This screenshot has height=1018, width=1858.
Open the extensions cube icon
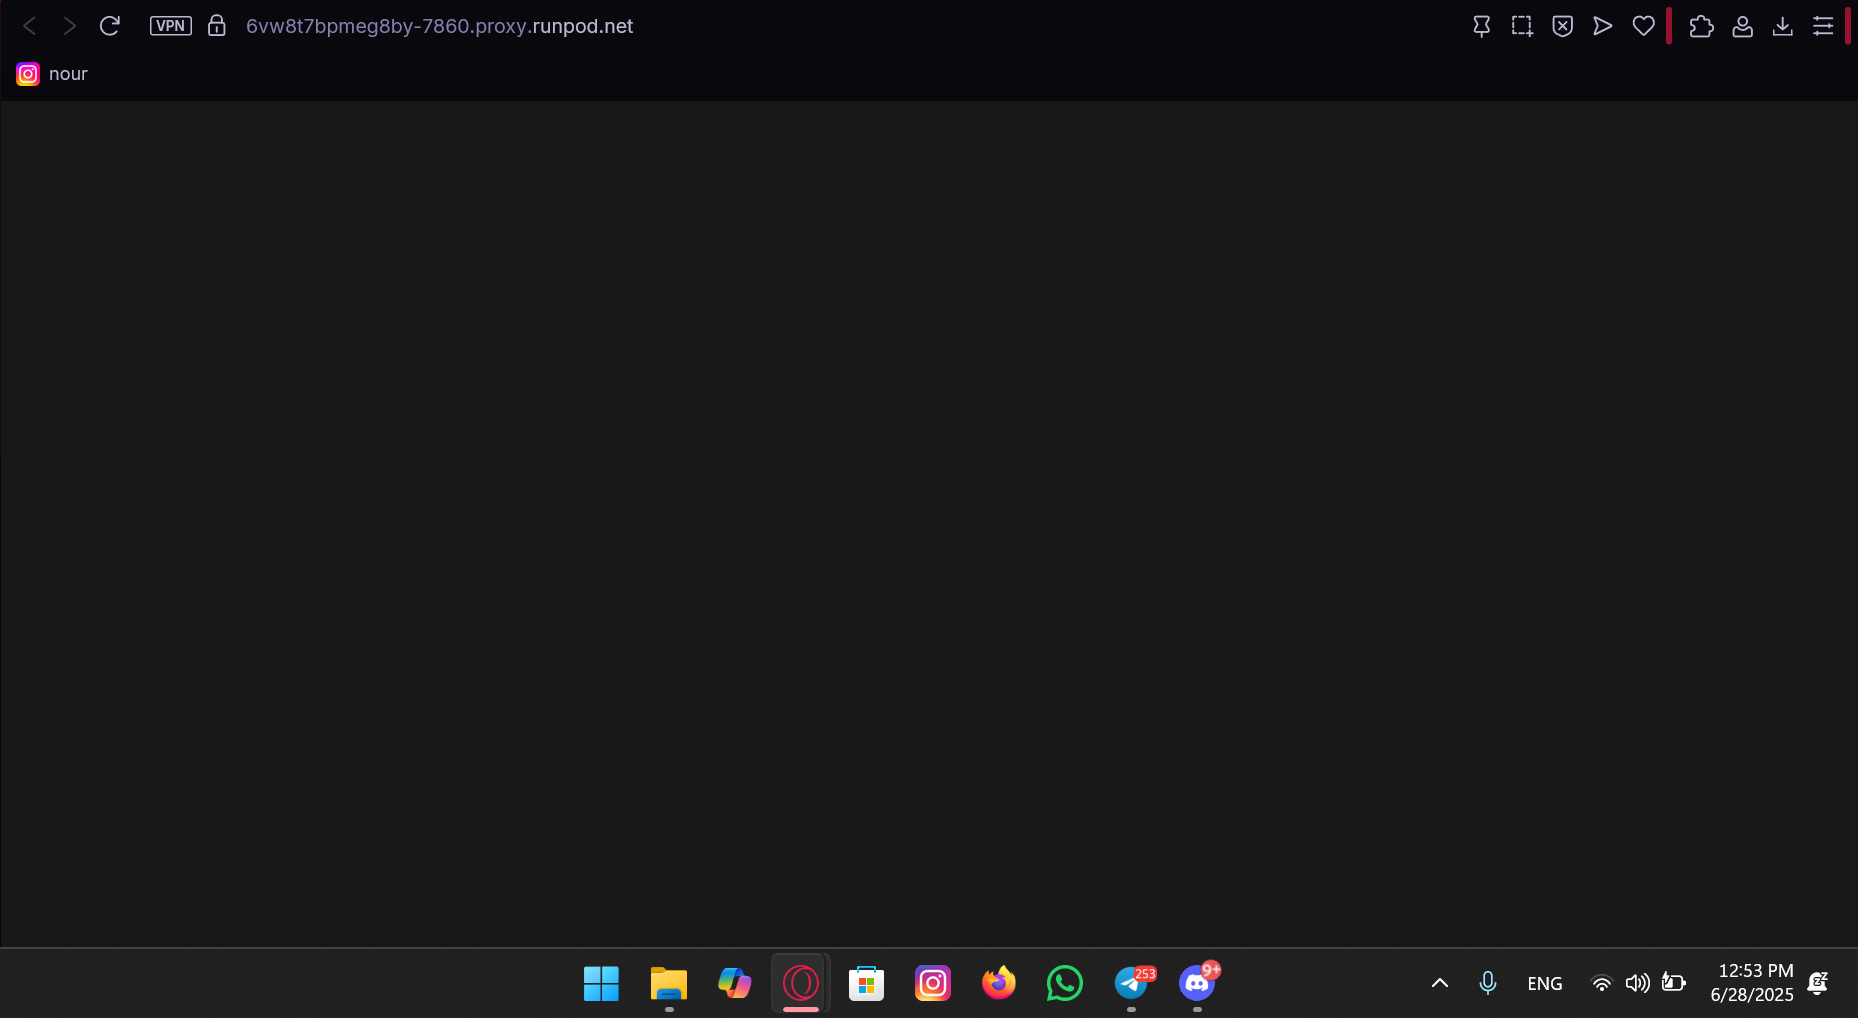pos(1702,26)
